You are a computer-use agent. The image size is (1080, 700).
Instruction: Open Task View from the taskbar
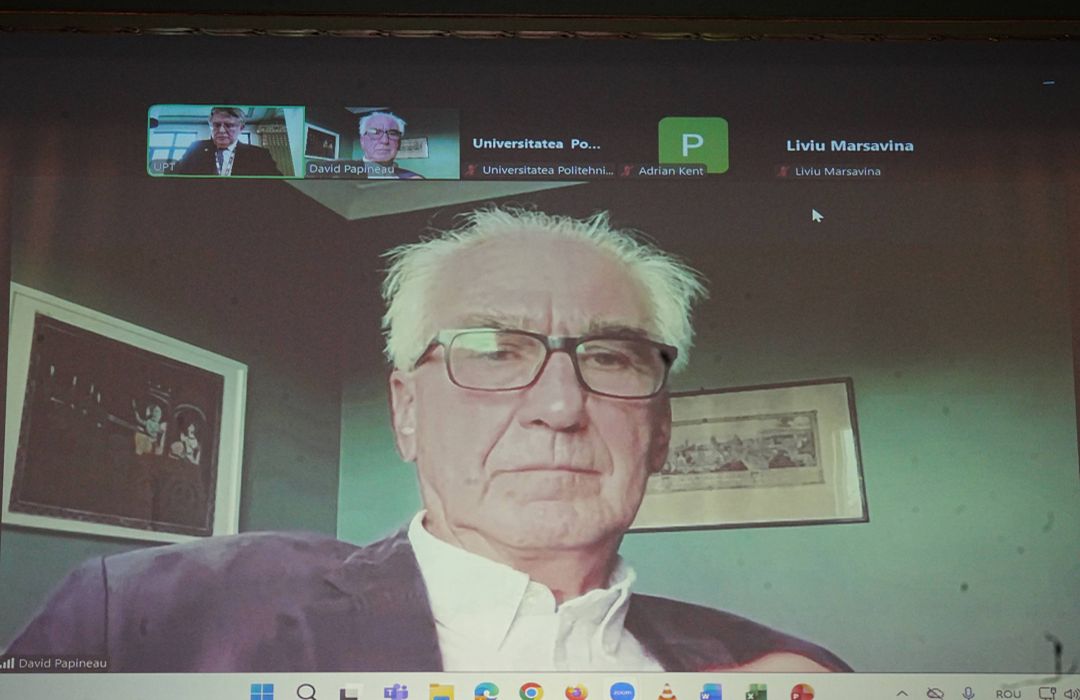tap(351, 692)
